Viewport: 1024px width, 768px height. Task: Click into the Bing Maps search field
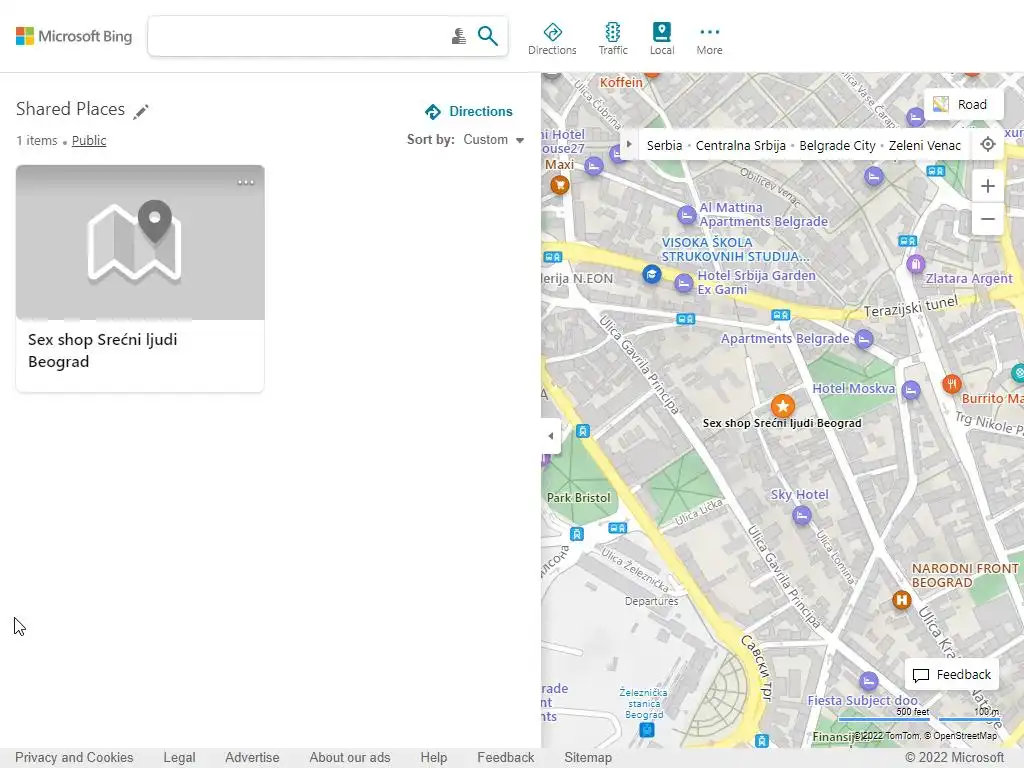pyautogui.click(x=299, y=36)
